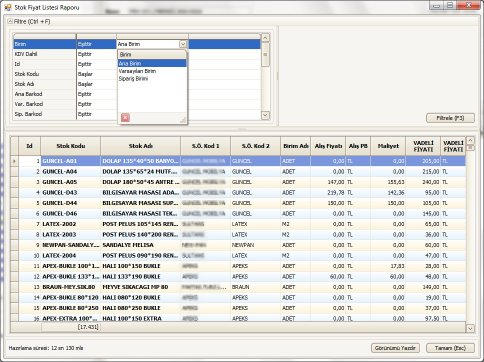Viewport: 484px width, 362px height.
Task: Click the 'HALI 080*250 BUKLE' cell
Action: pyautogui.click(x=140, y=308)
